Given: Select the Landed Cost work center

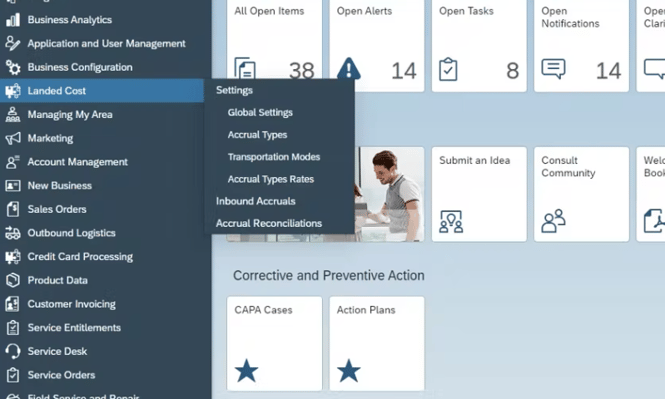Looking at the screenshot, I should click(102, 91).
